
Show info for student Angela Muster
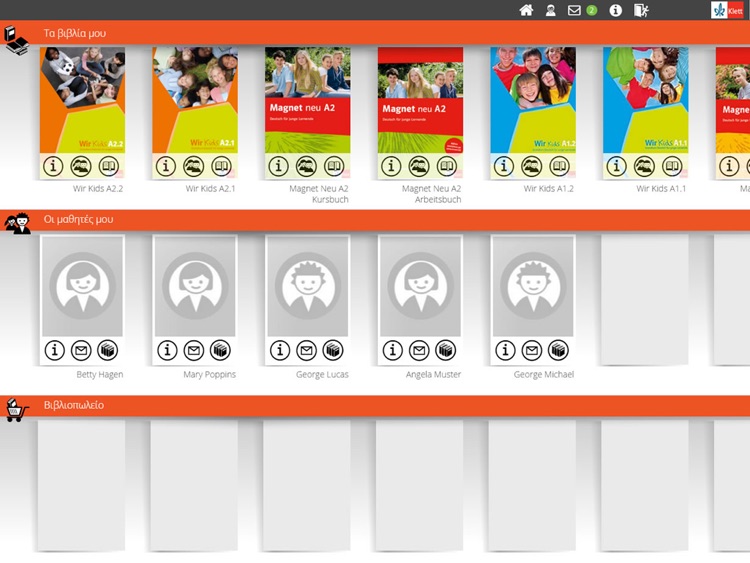[x=393, y=351]
